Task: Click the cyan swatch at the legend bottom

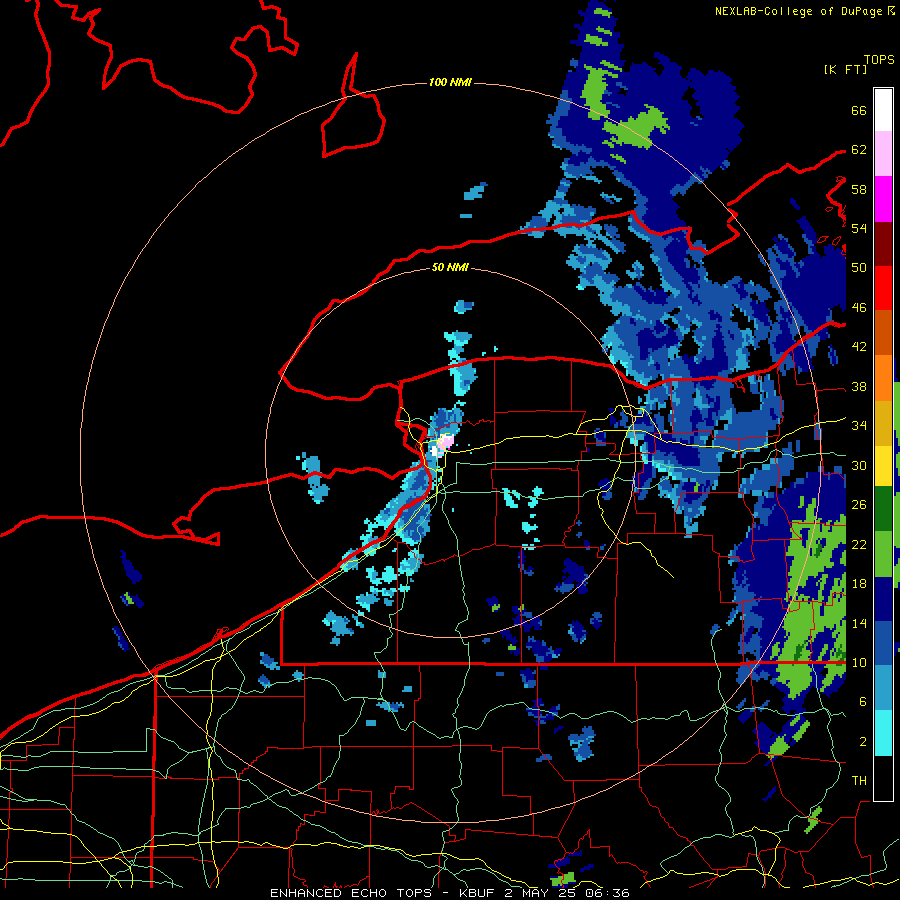Action: 883,733
